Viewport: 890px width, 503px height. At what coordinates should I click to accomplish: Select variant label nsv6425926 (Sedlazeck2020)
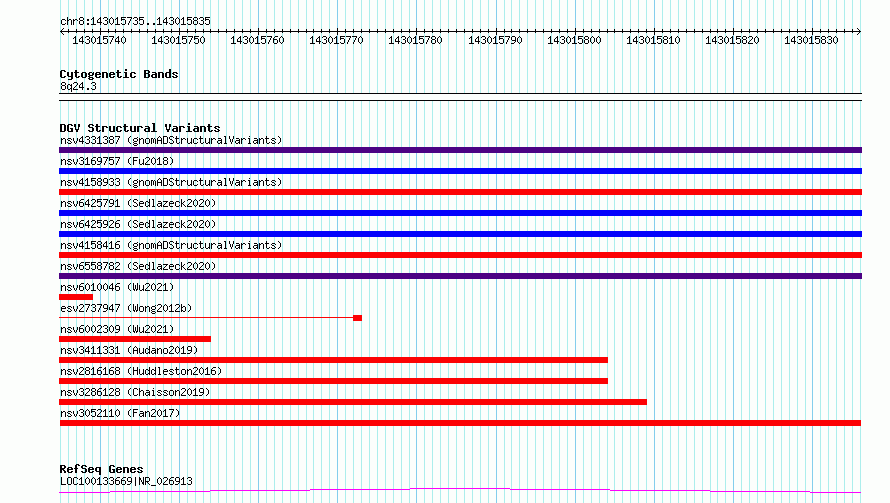point(138,224)
